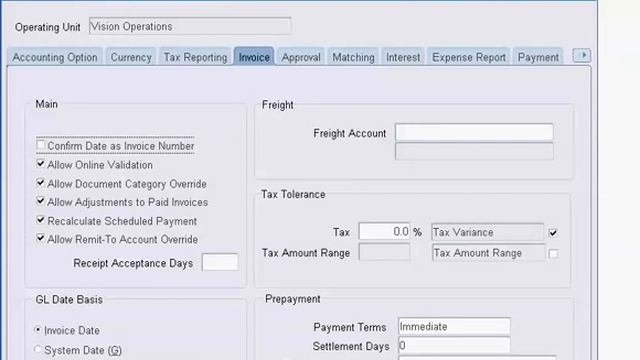Image resolution: width=640 pixels, height=360 pixels.
Task: Switch to the Interest tab
Action: pos(403,57)
